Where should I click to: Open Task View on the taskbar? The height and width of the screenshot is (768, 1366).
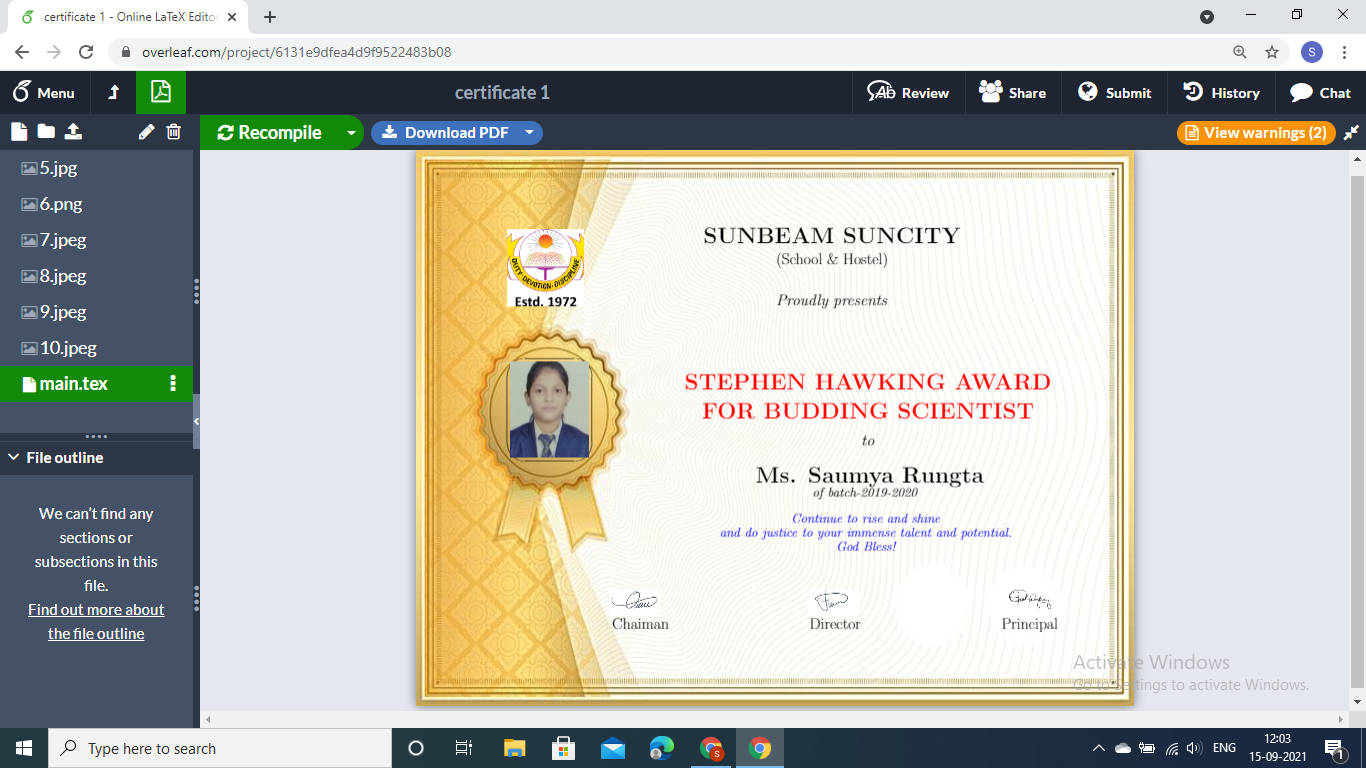point(464,748)
